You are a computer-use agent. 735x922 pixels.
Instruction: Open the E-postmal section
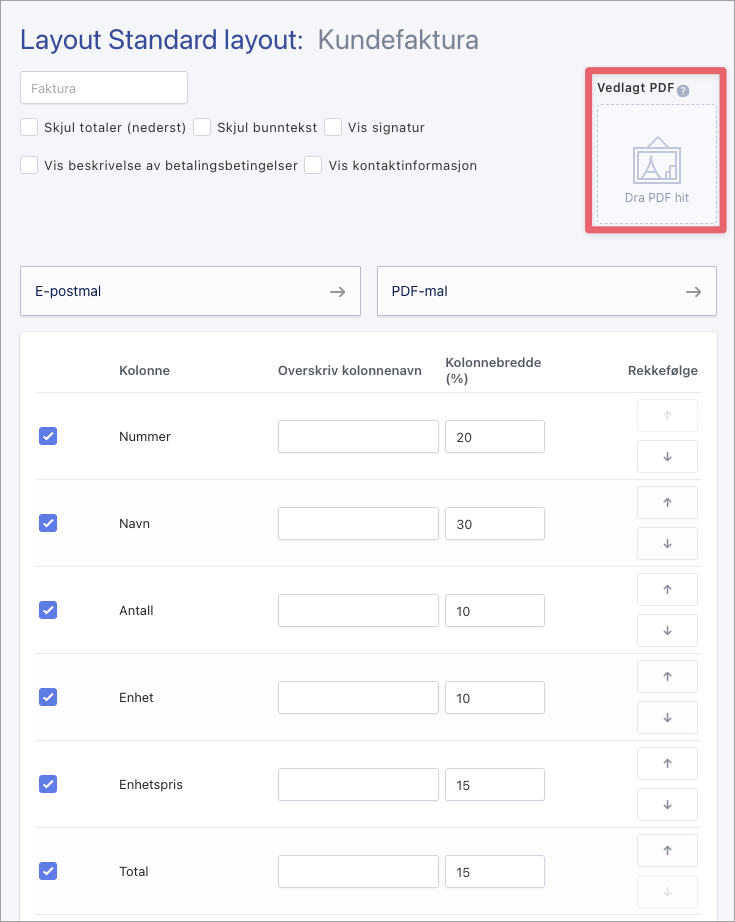pyautogui.click(x=190, y=292)
